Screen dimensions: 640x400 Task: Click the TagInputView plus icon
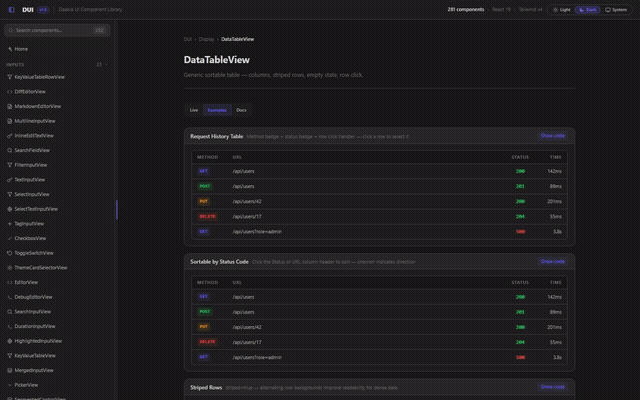9,224
